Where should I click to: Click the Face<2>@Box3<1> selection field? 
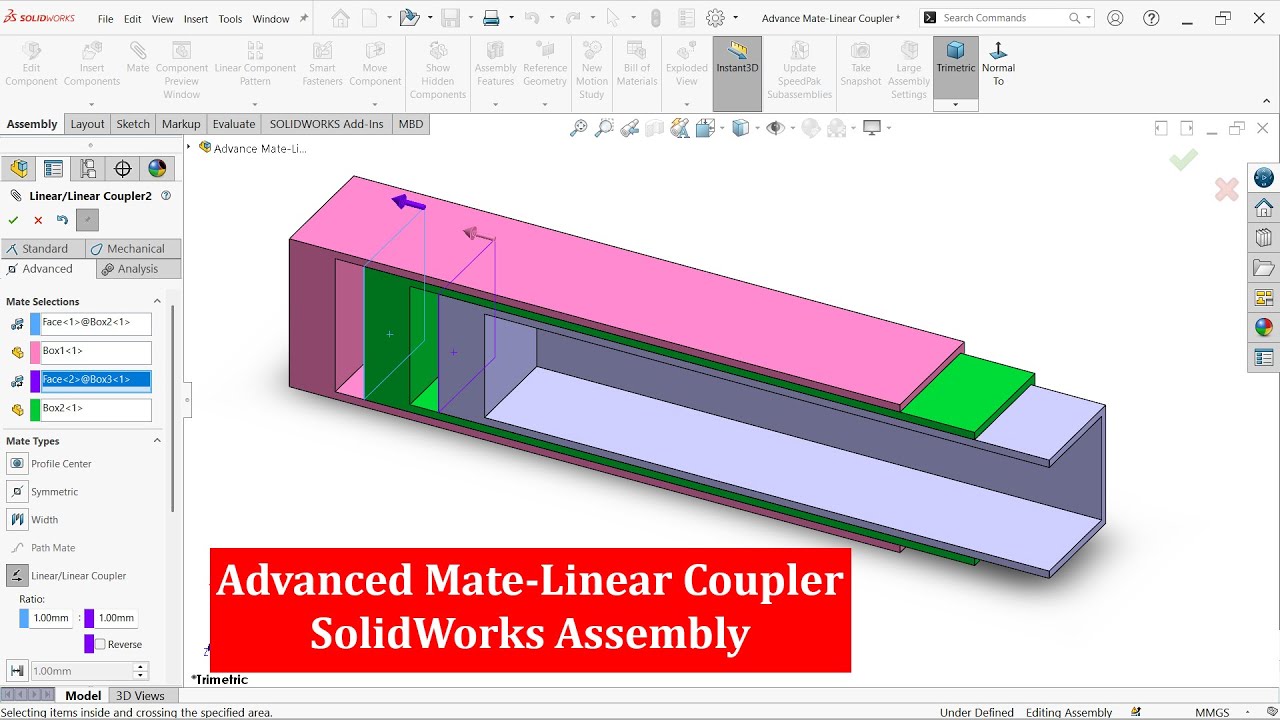(x=96, y=380)
